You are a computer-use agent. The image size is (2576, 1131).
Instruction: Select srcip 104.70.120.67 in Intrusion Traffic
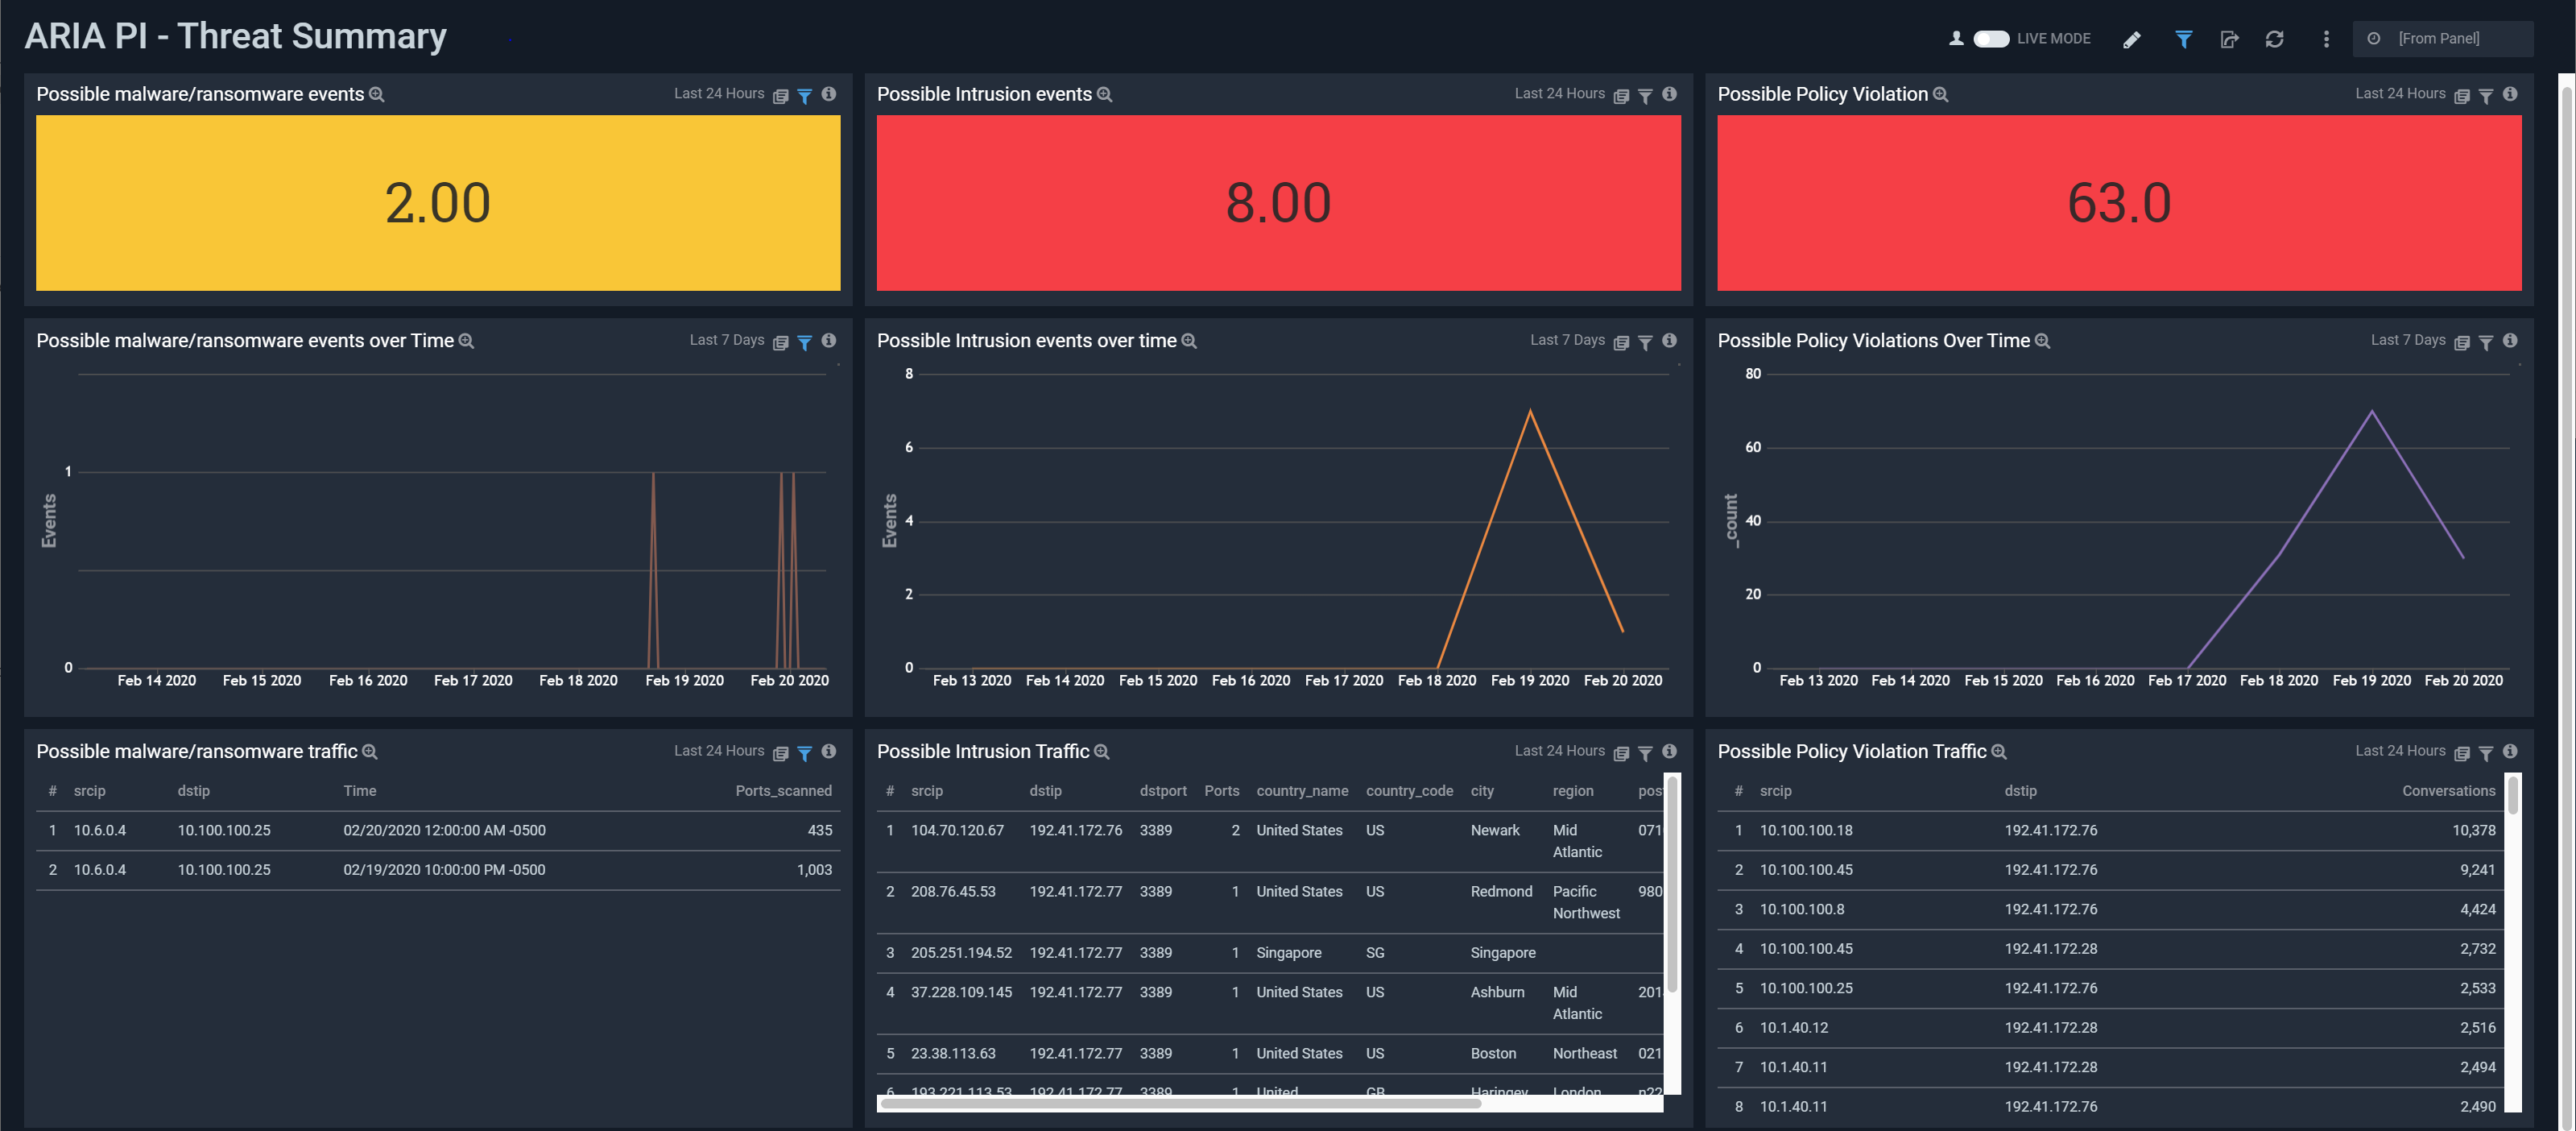(957, 831)
